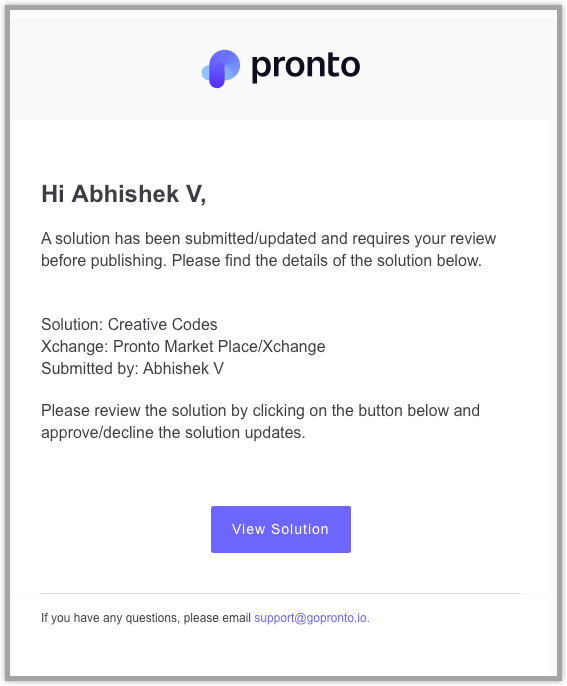Open the View Solution button
This screenshot has height=686, width=567.
[x=280, y=529]
